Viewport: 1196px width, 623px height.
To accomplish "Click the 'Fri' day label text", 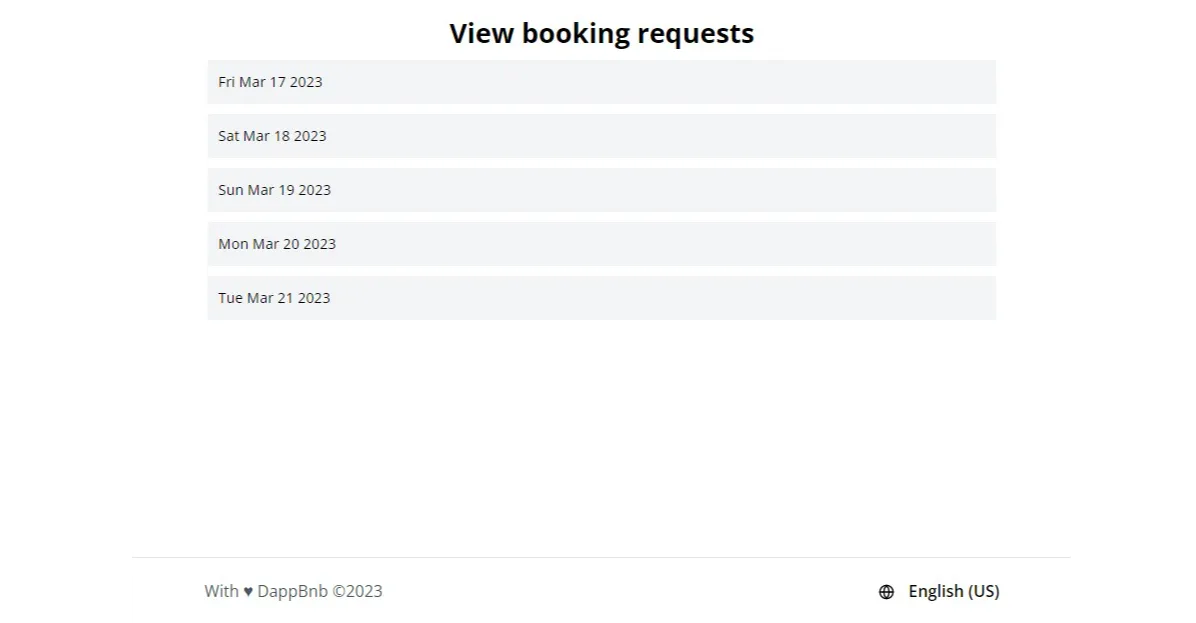I will tap(227, 82).
